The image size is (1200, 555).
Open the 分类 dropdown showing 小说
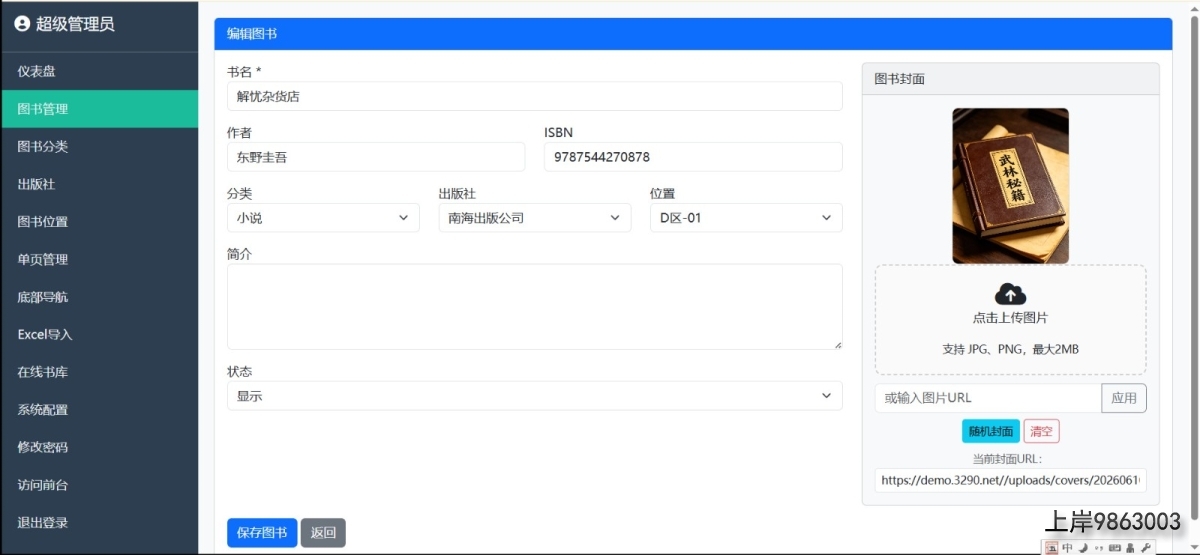[x=323, y=218]
